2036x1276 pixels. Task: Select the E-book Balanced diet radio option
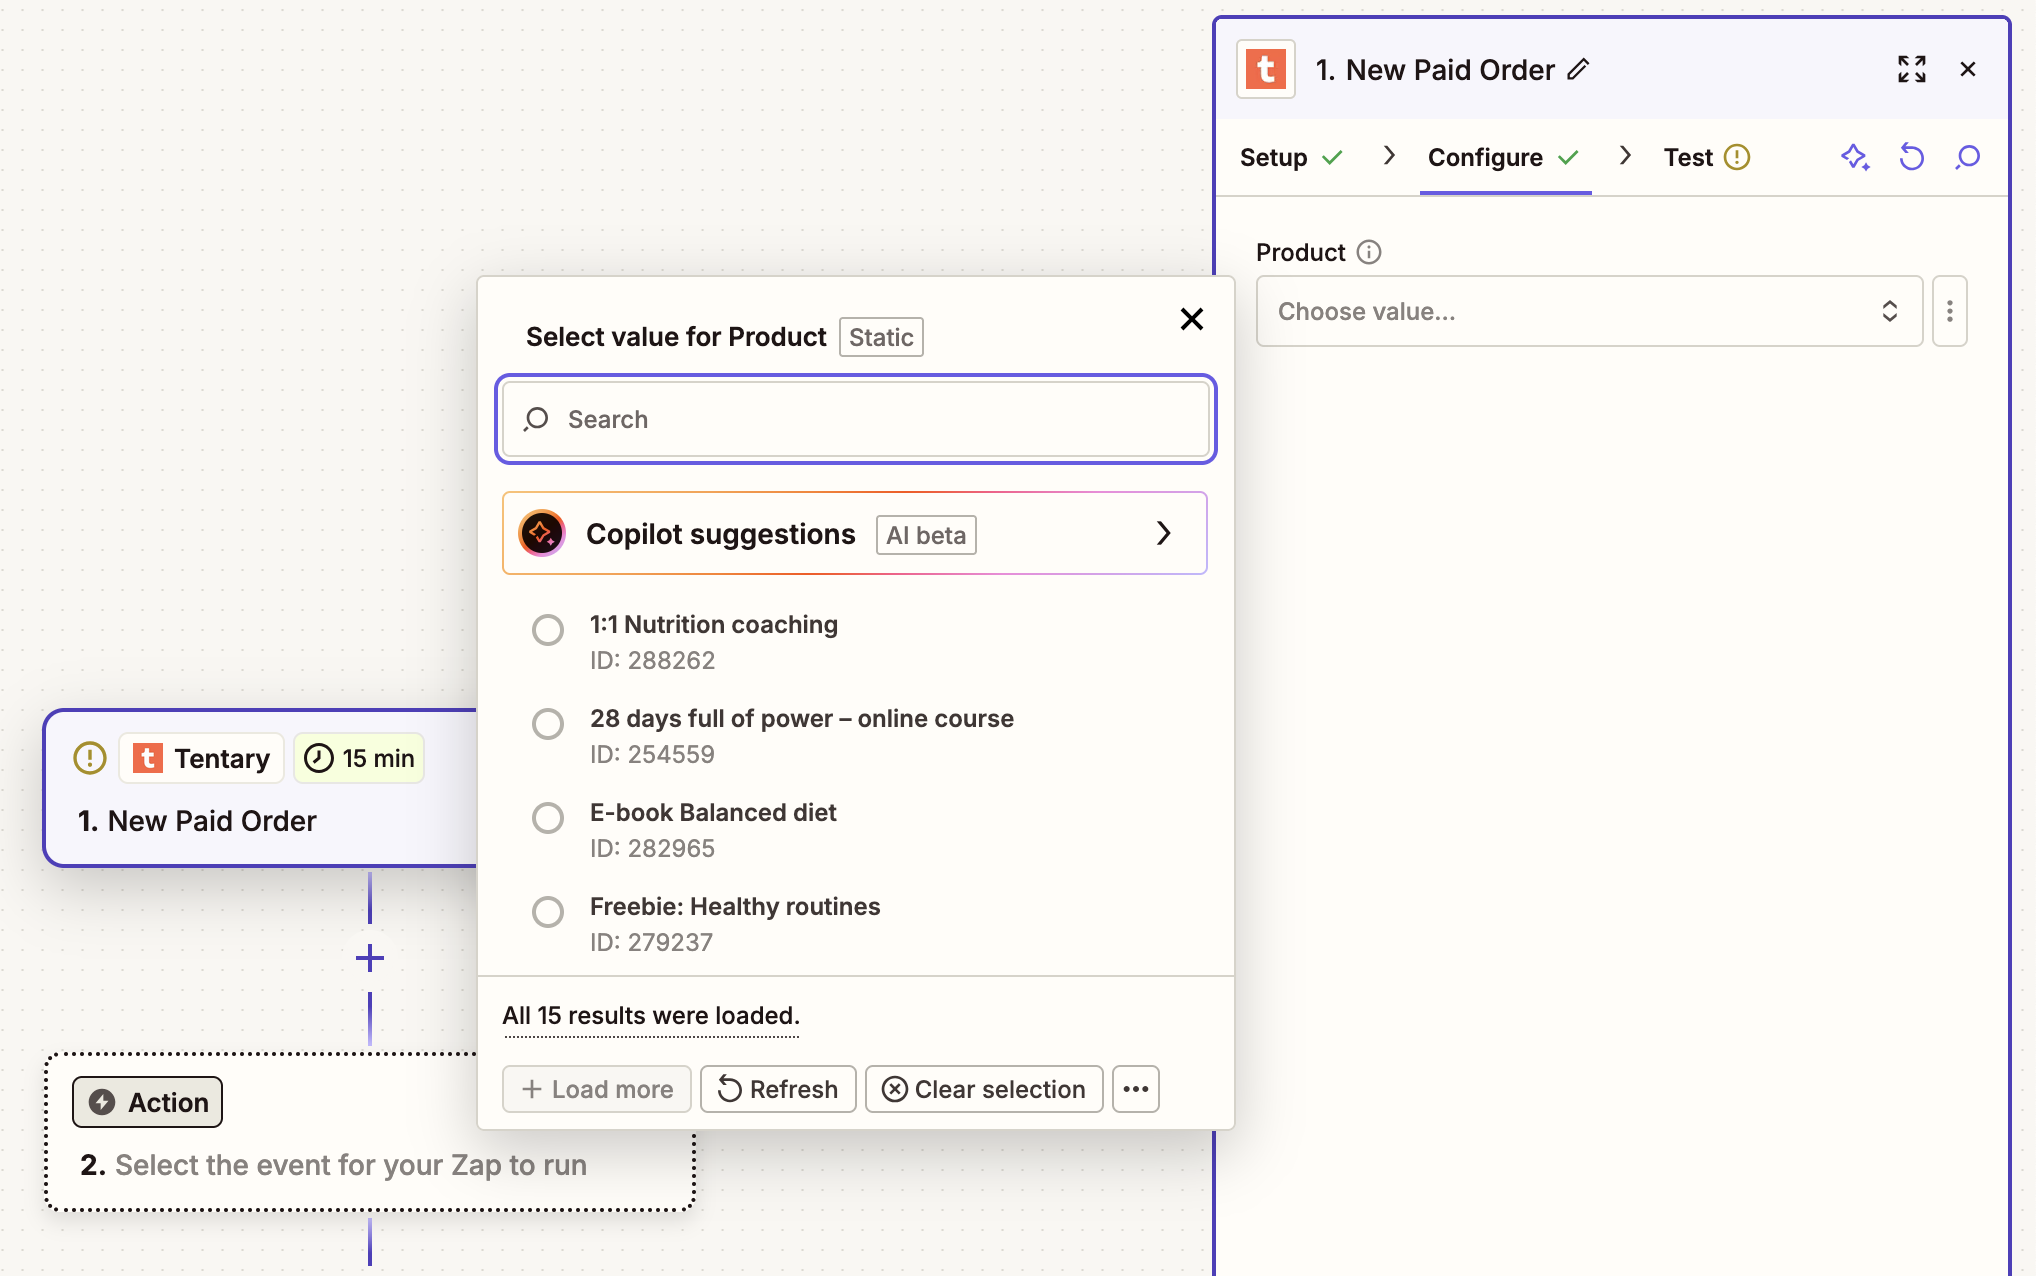click(x=548, y=818)
